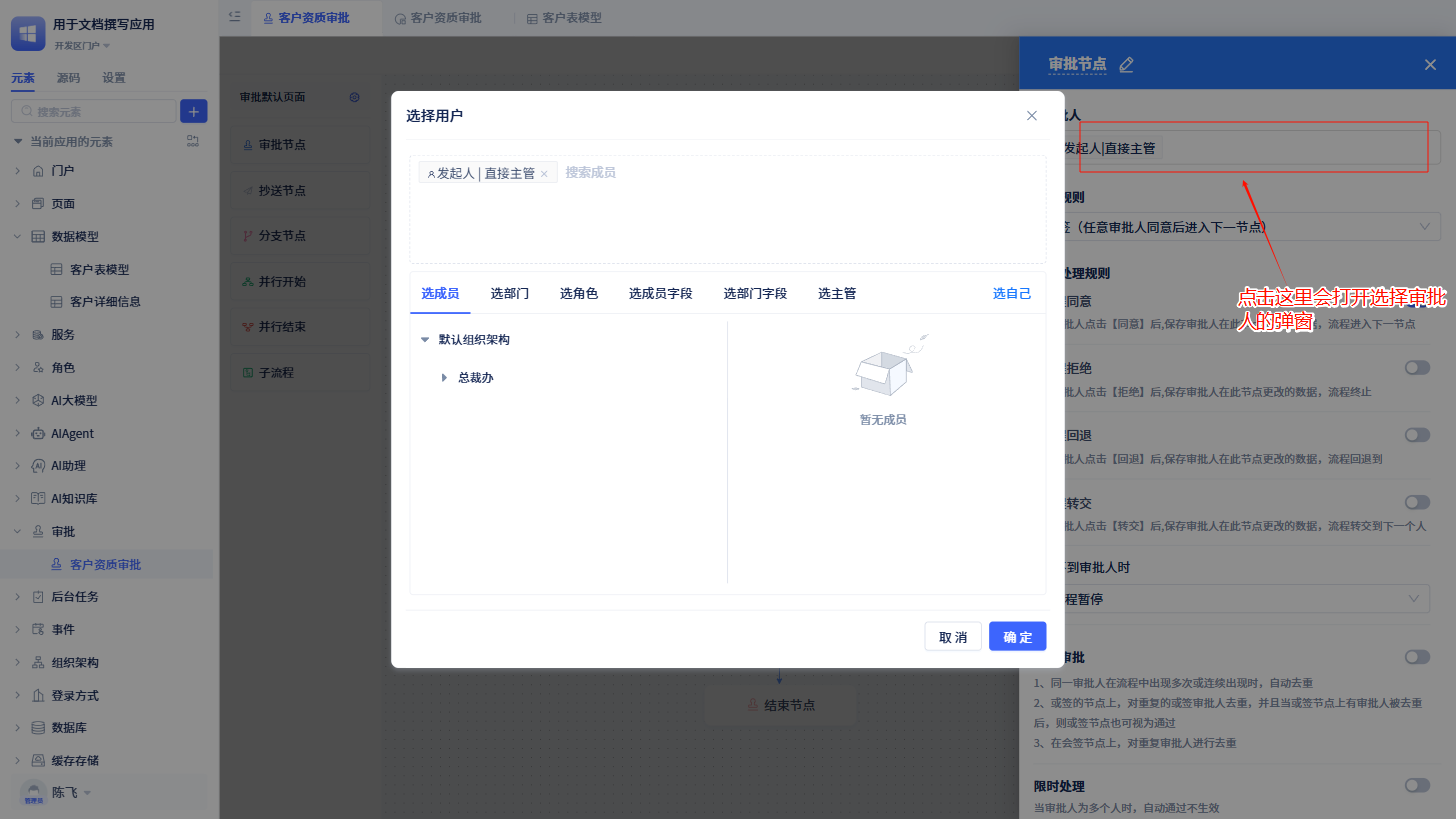The width and height of the screenshot is (1456, 819).
Task: Click the 组织架构 icon in the tree
Action: (x=38, y=662)
